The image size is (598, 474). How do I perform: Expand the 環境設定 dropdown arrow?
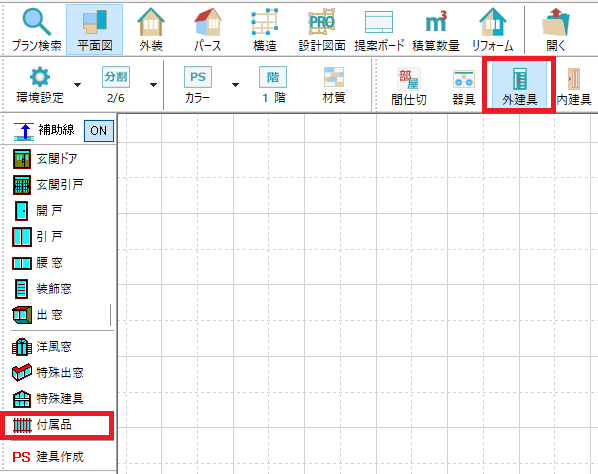pos(77,85)
